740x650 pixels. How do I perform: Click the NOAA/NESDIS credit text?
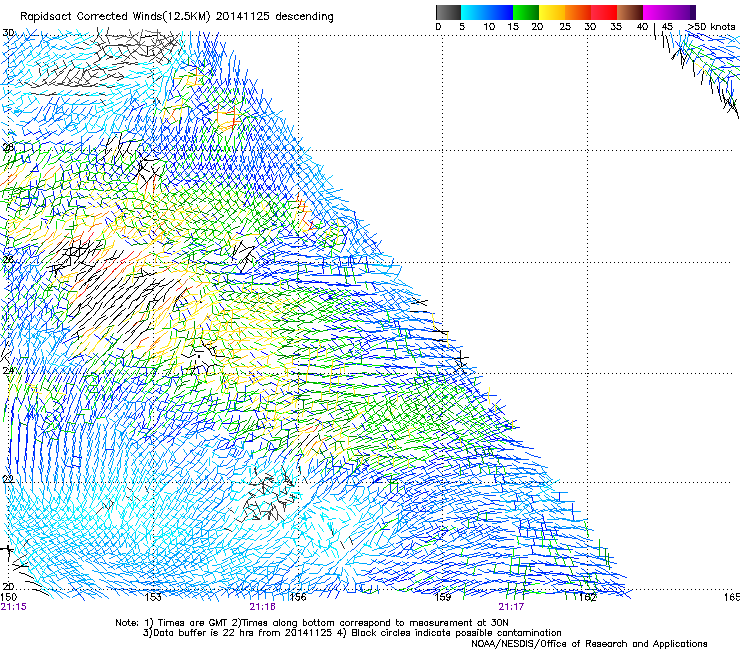tap(589, 644)
